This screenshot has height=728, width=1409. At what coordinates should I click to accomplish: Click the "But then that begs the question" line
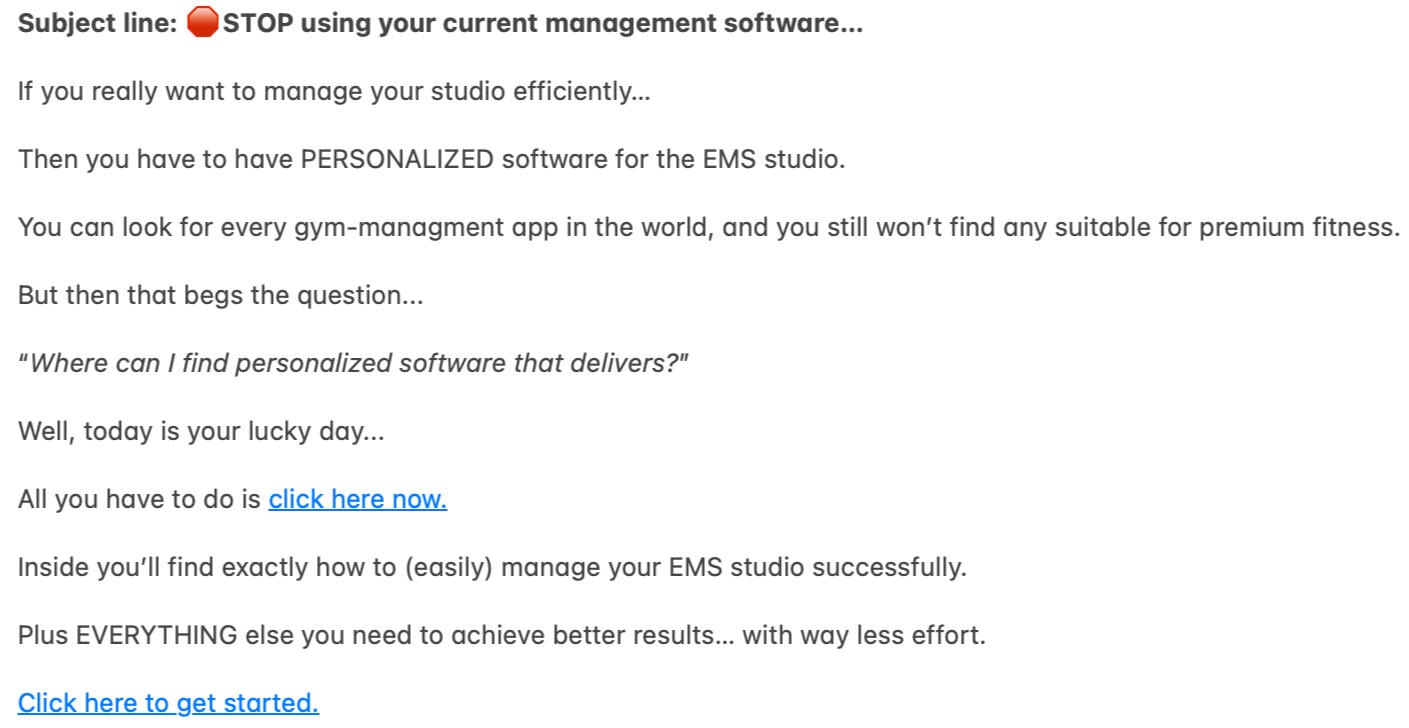coord(220,295)
